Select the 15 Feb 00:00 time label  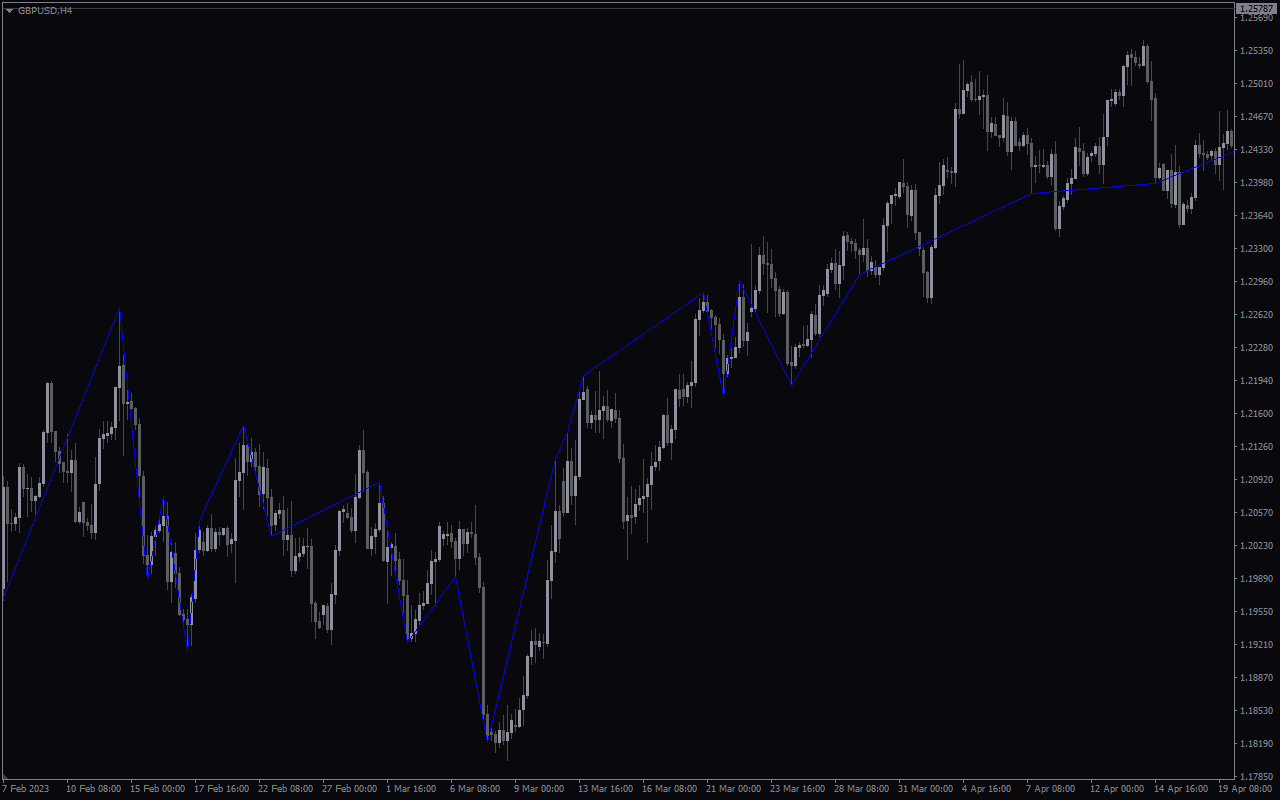(158, 788)
